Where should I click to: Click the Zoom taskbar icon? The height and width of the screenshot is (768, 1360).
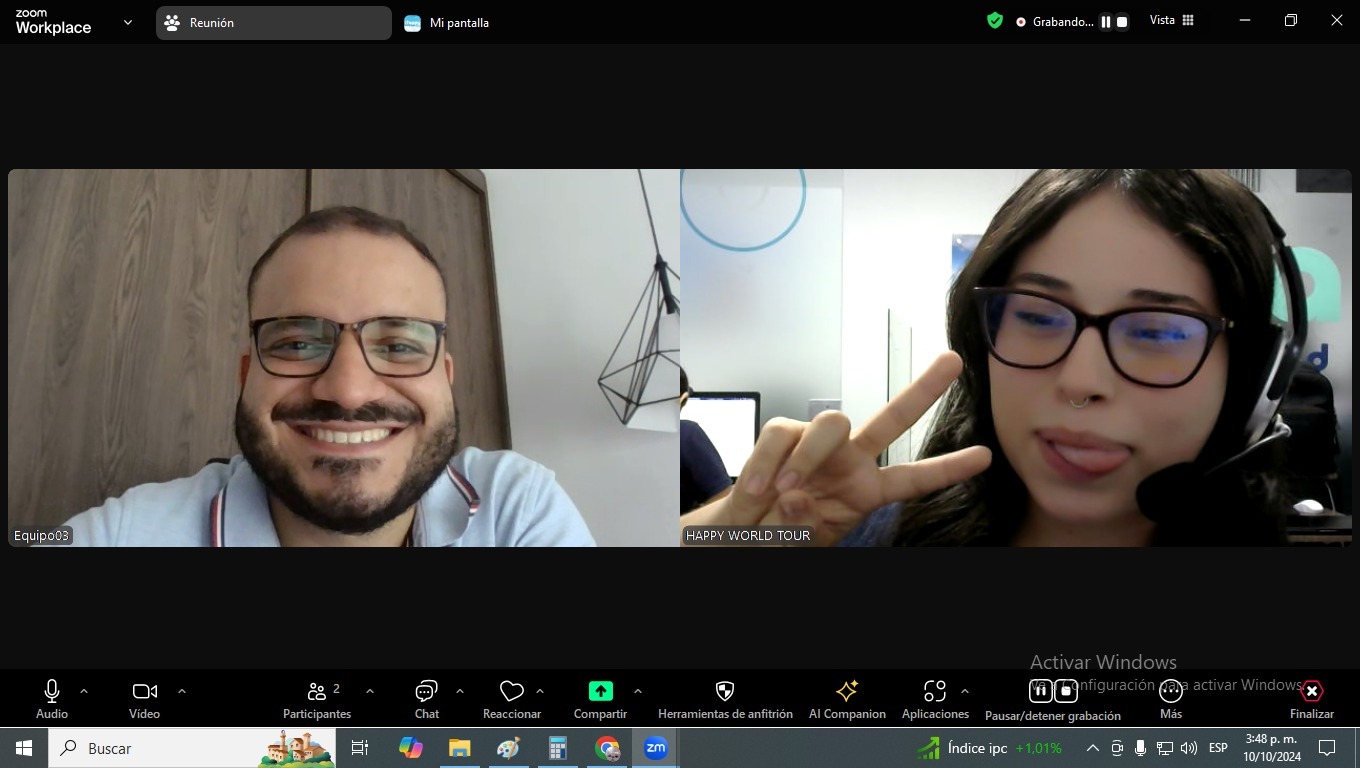point(656,748)
